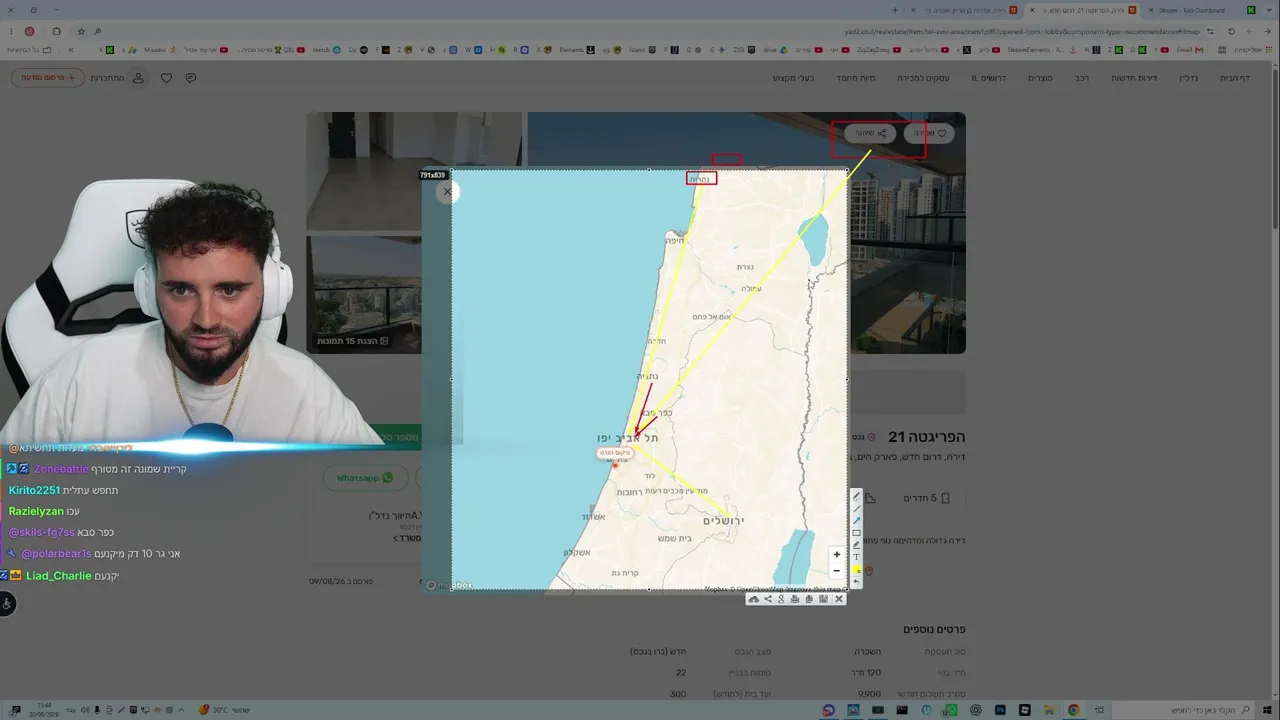Open the נדל"ן real estate menu
This screenshot has width=1280, height=720.
click(x=1189, y=78)
